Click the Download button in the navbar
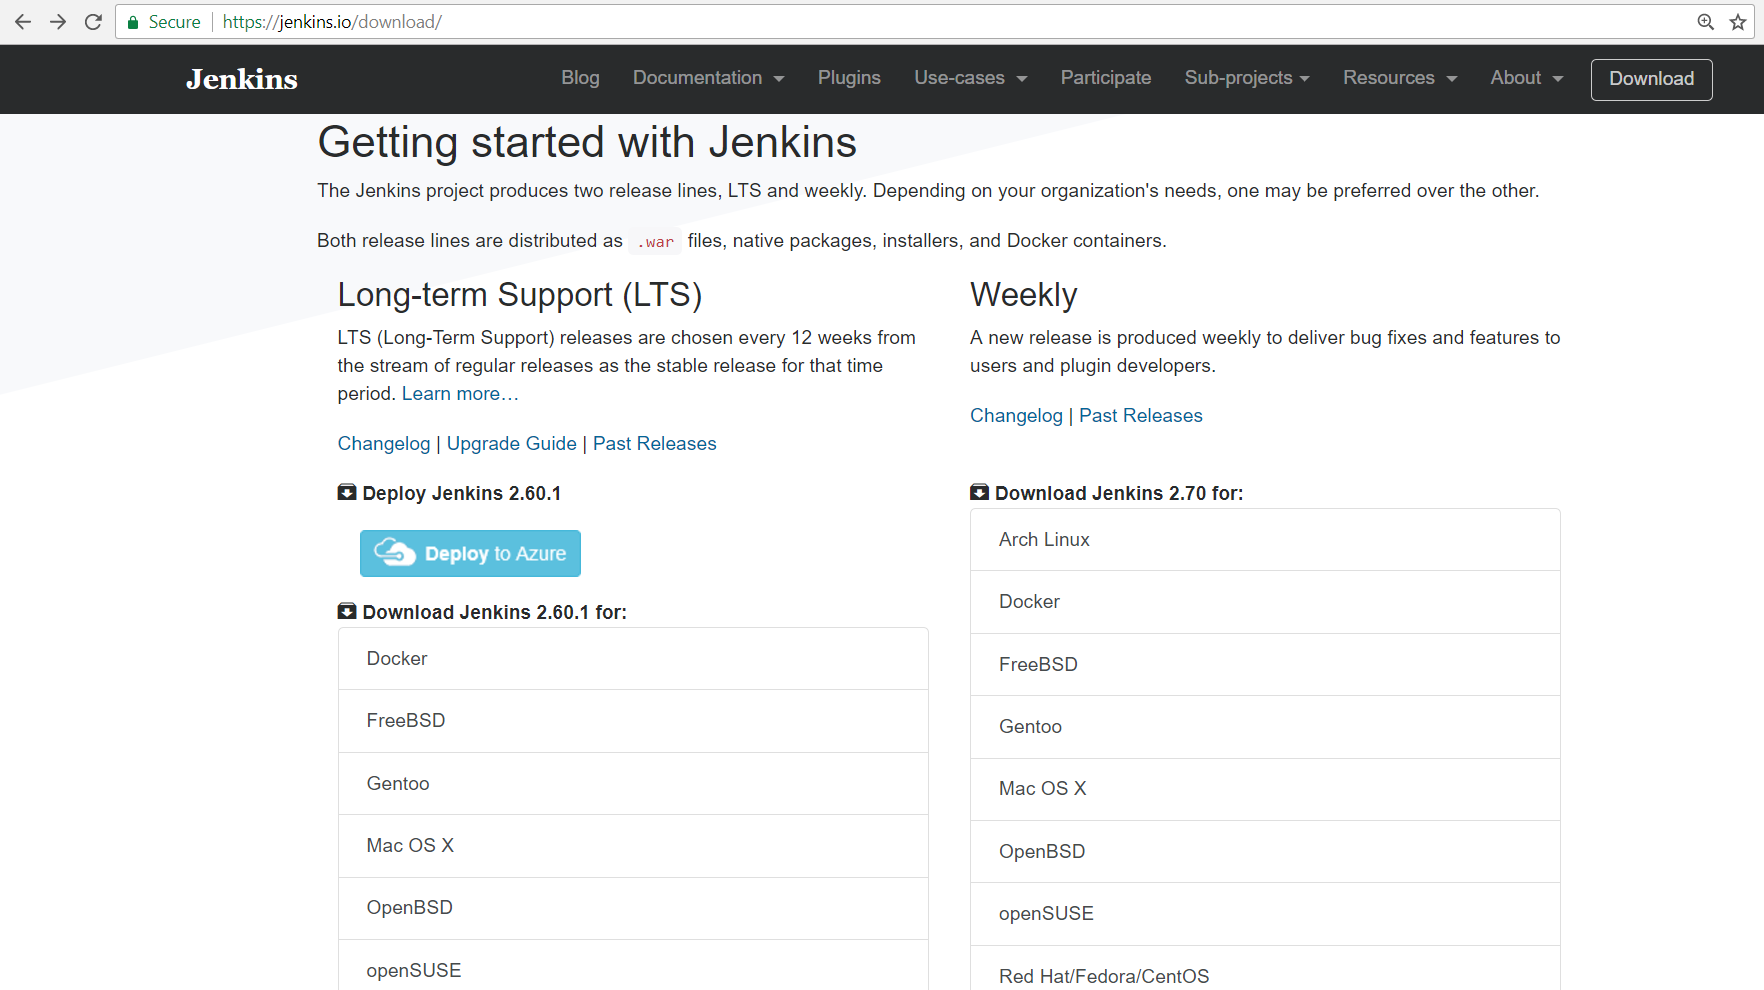Screen dimensions: 1764x990 pos(1651,79)
